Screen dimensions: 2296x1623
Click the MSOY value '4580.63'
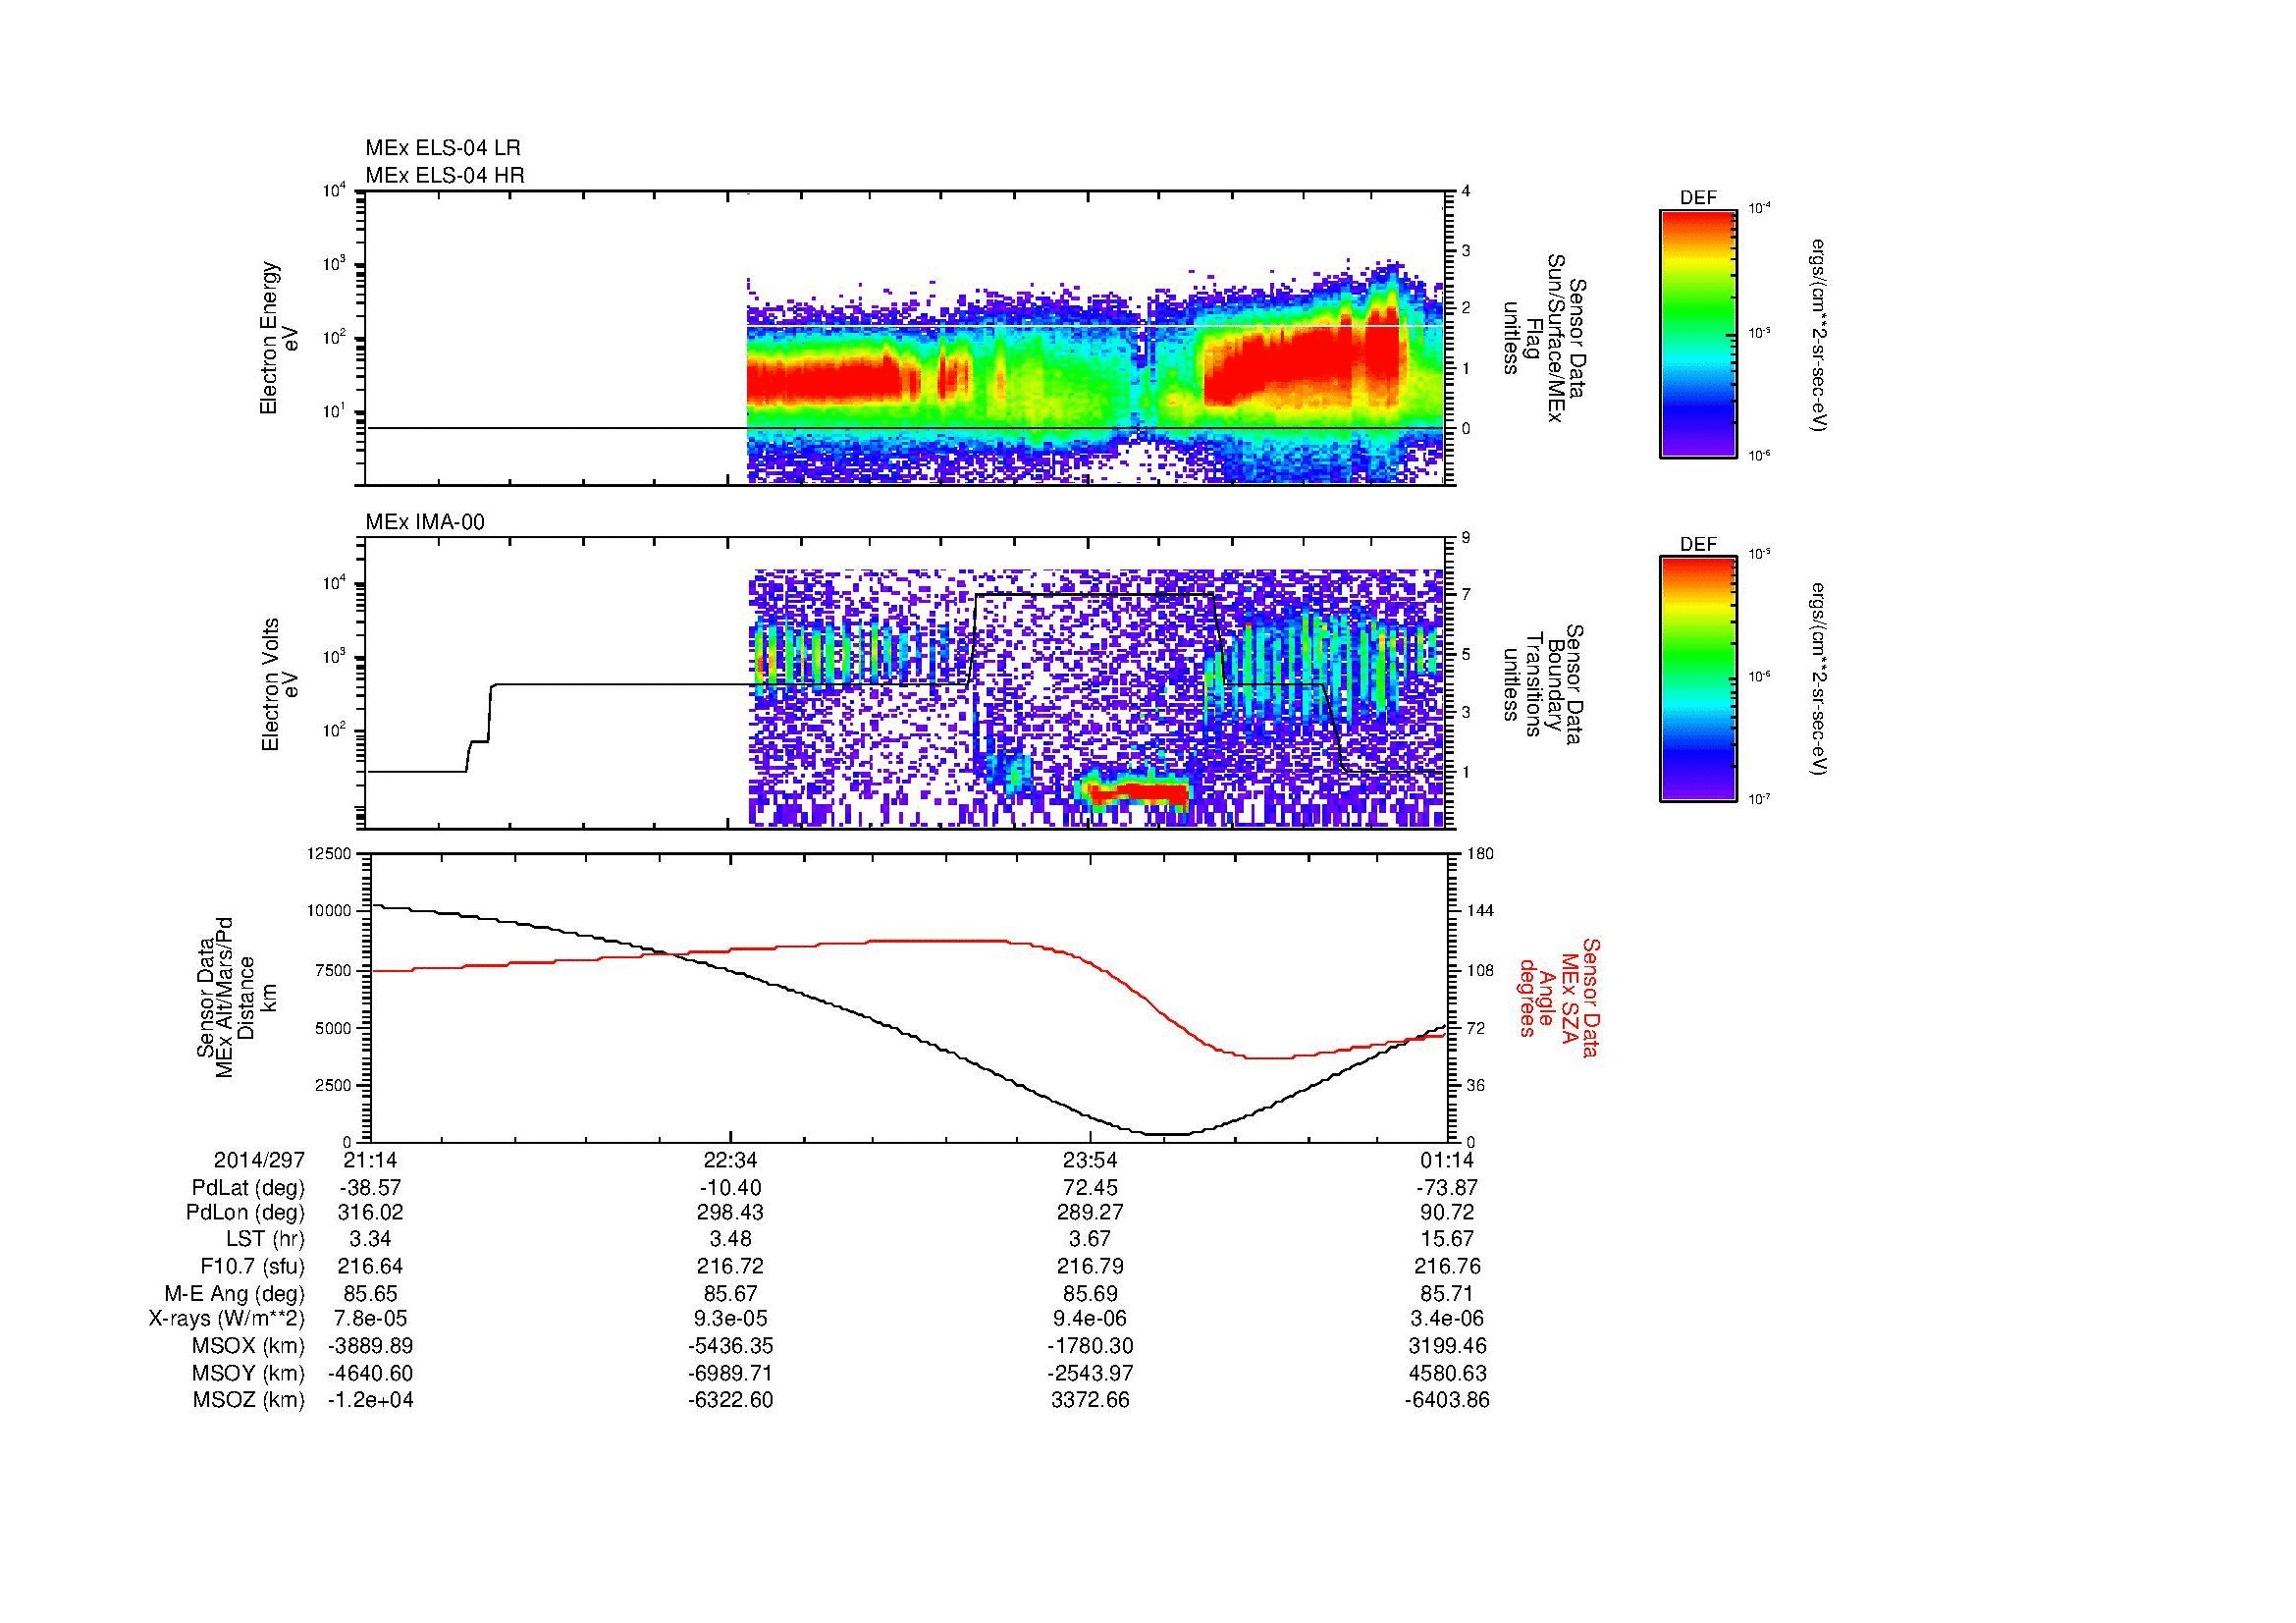point(1447,1373)
